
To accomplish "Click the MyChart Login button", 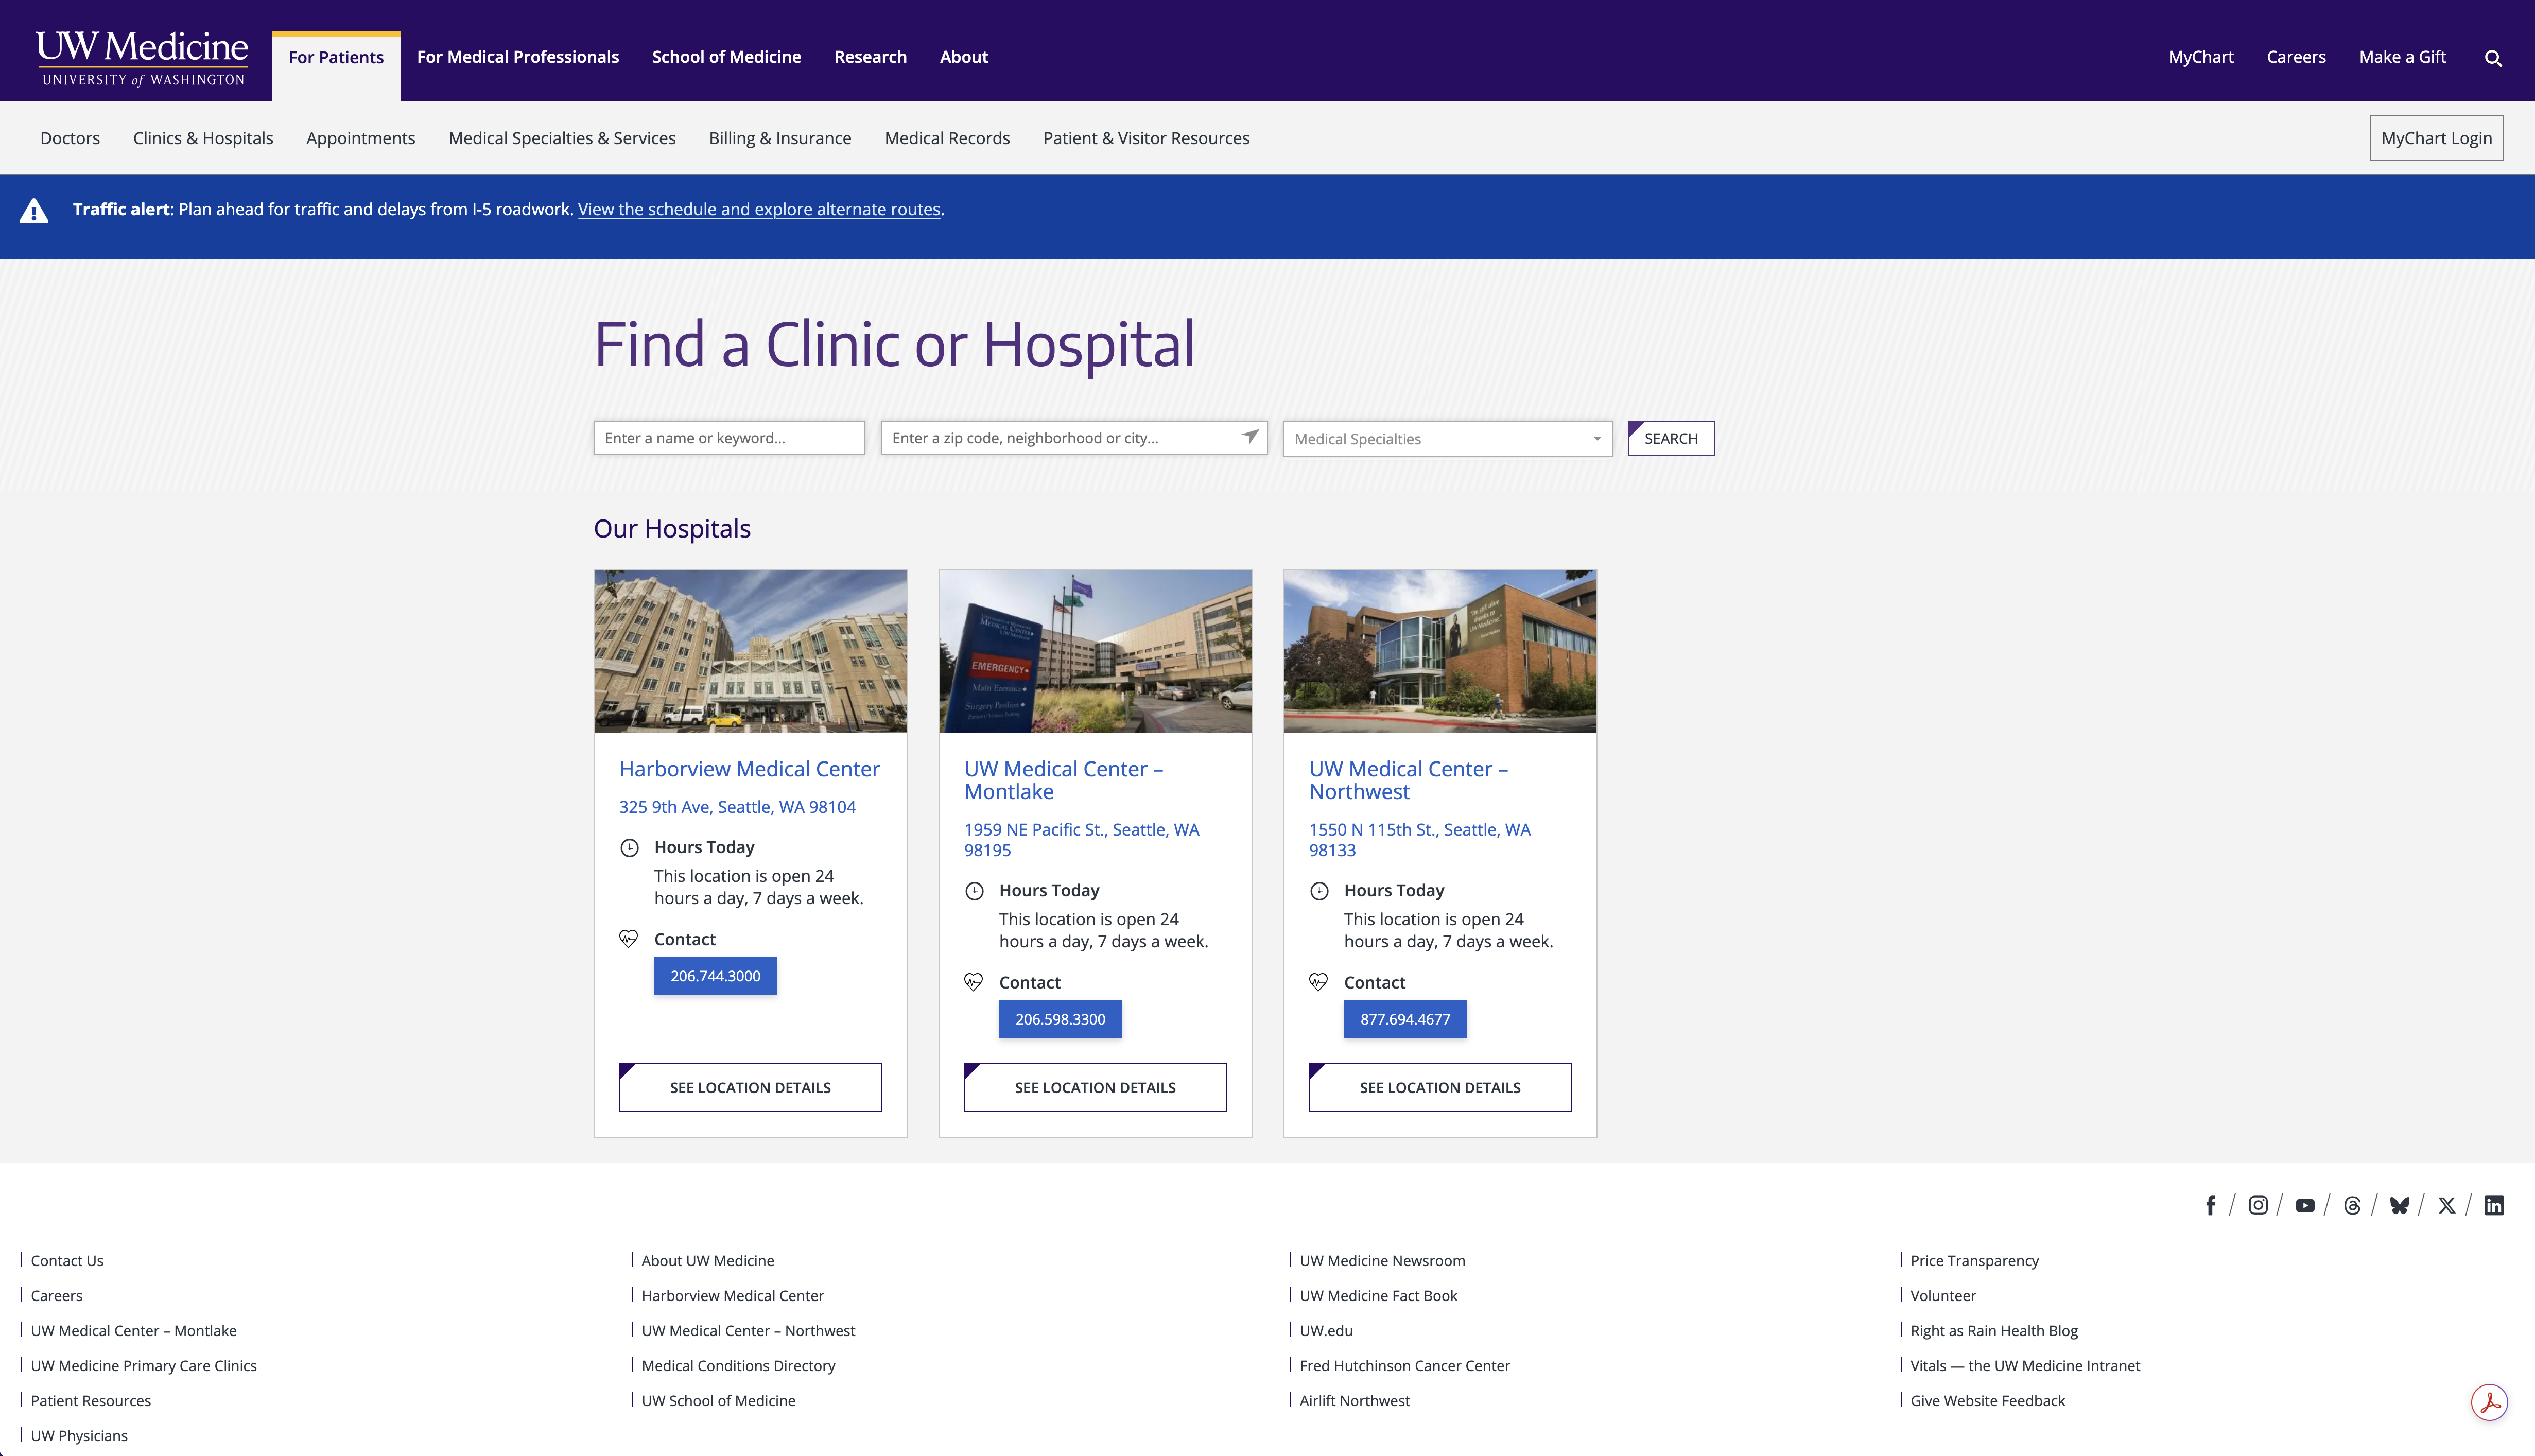I will coord(2436,138).
